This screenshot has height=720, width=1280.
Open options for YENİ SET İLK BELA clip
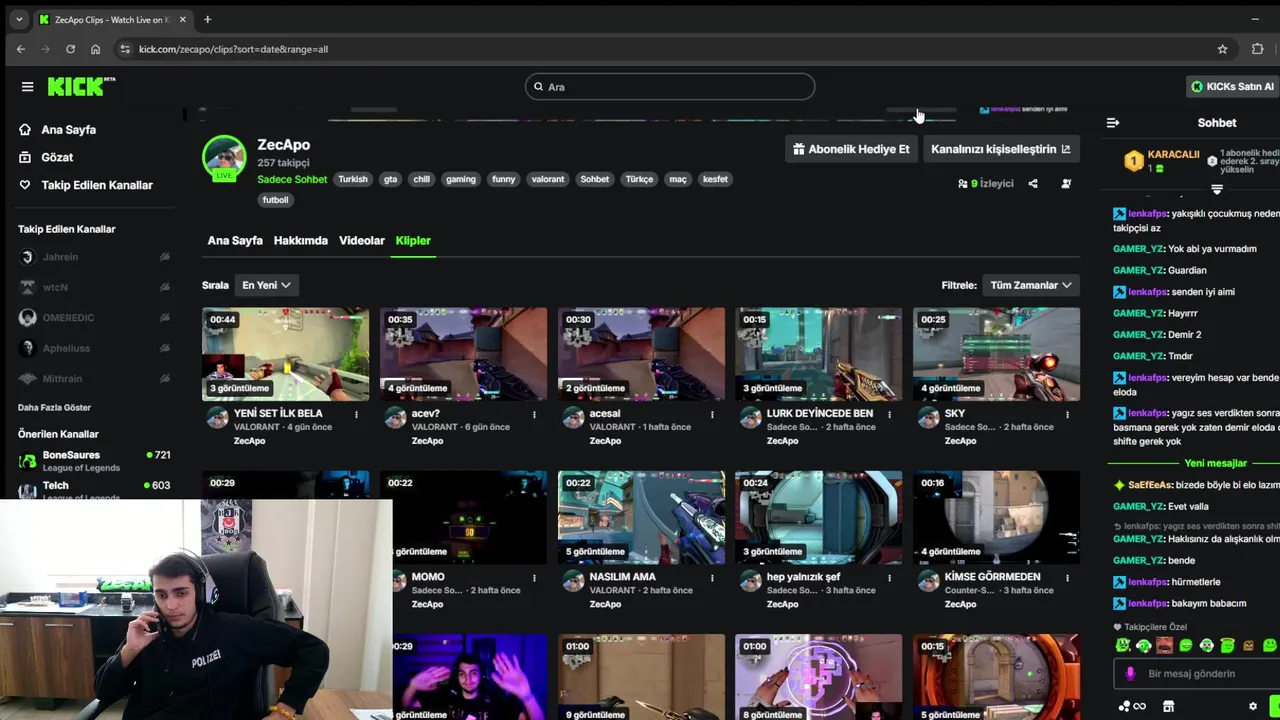tap(356, 414)
